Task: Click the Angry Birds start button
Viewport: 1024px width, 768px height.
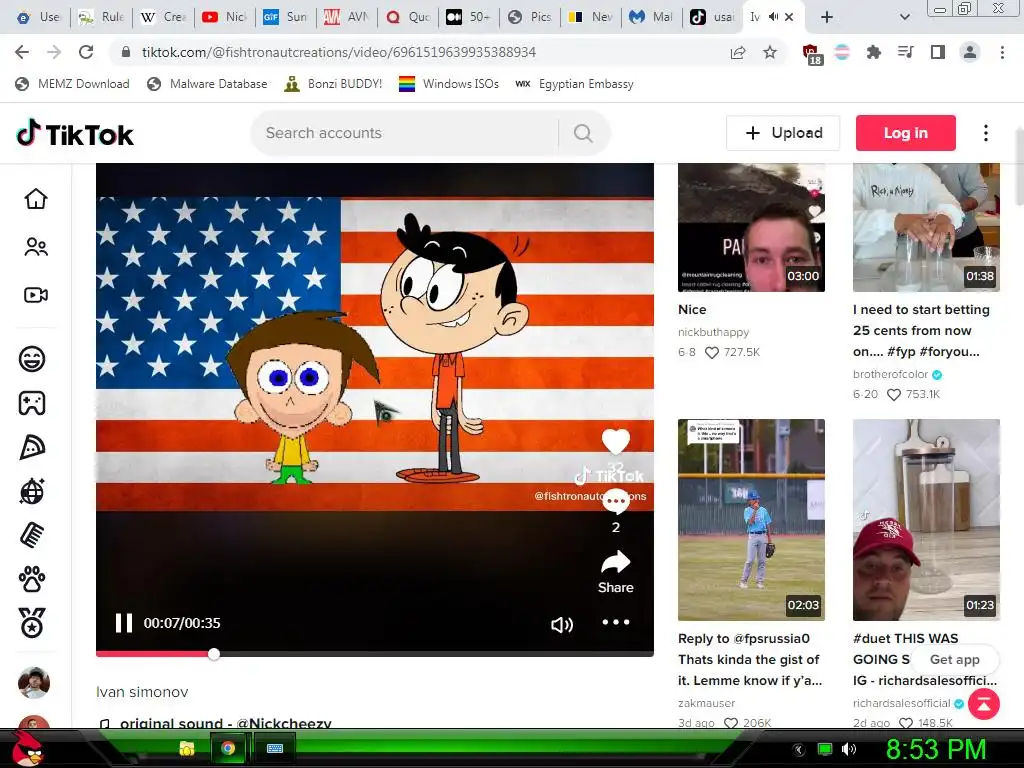Action: tap(29, 748)
